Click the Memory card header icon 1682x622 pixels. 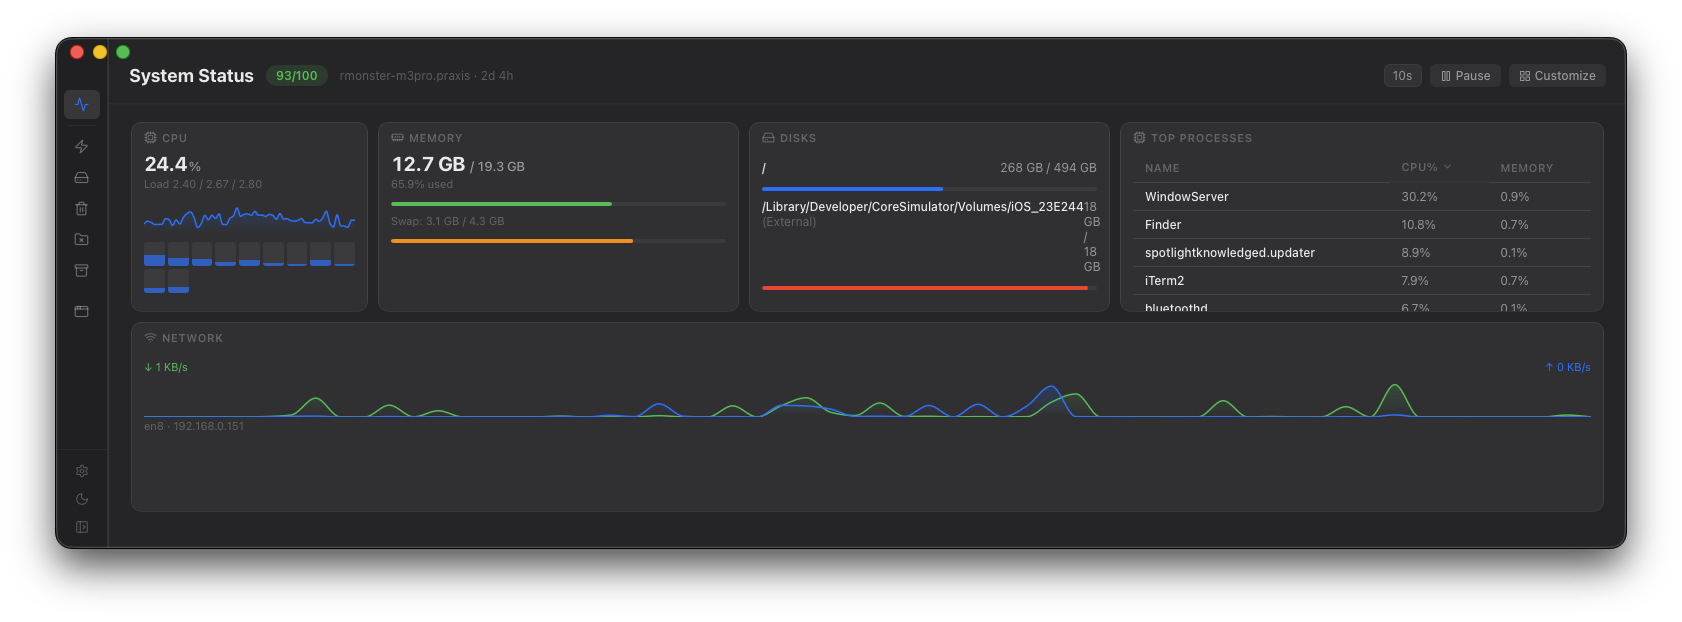click(397, 138)
